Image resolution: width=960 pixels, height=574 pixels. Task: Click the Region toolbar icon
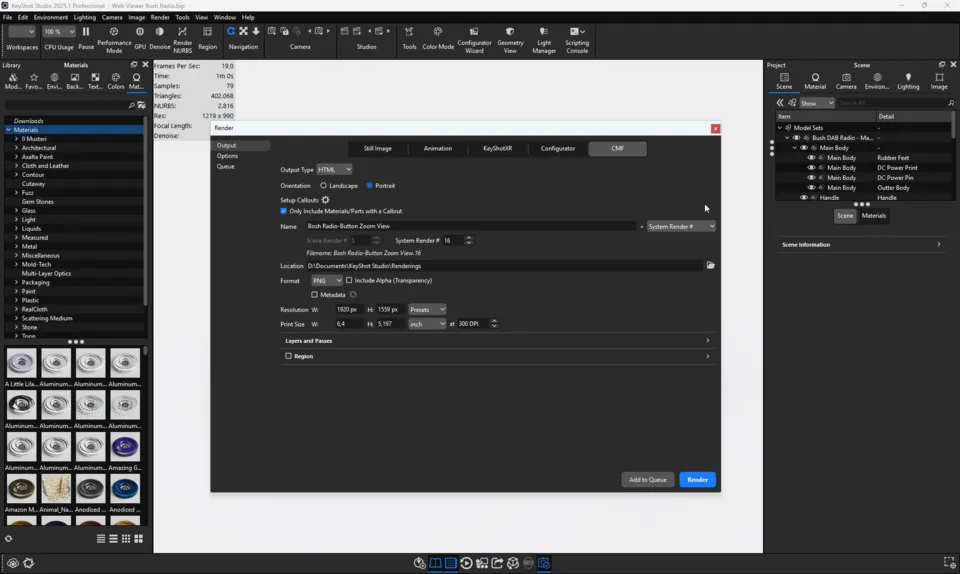tap(208, 32)
